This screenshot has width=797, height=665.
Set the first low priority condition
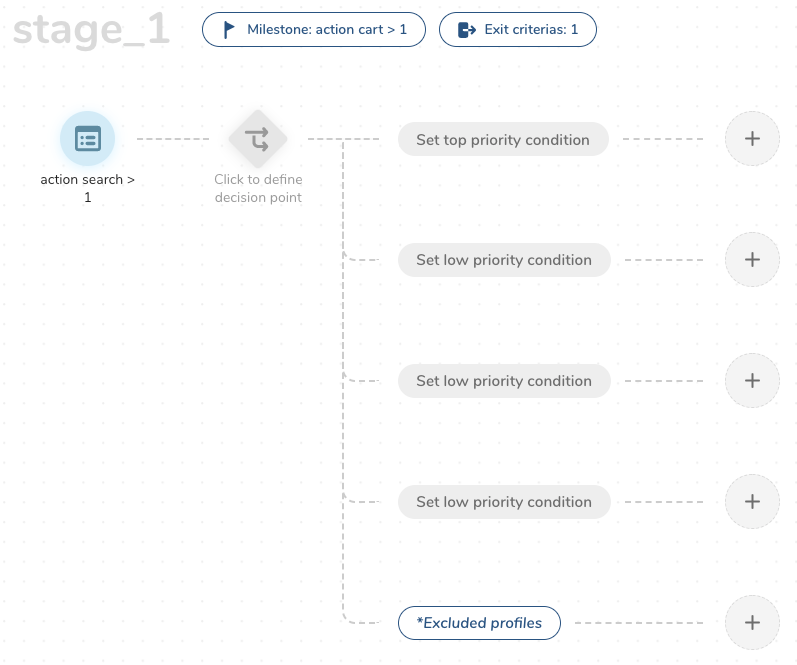coord(503,260)
